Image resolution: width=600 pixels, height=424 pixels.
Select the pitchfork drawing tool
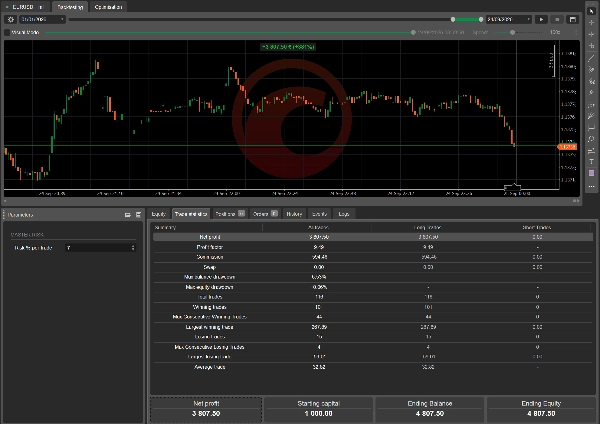591,93
